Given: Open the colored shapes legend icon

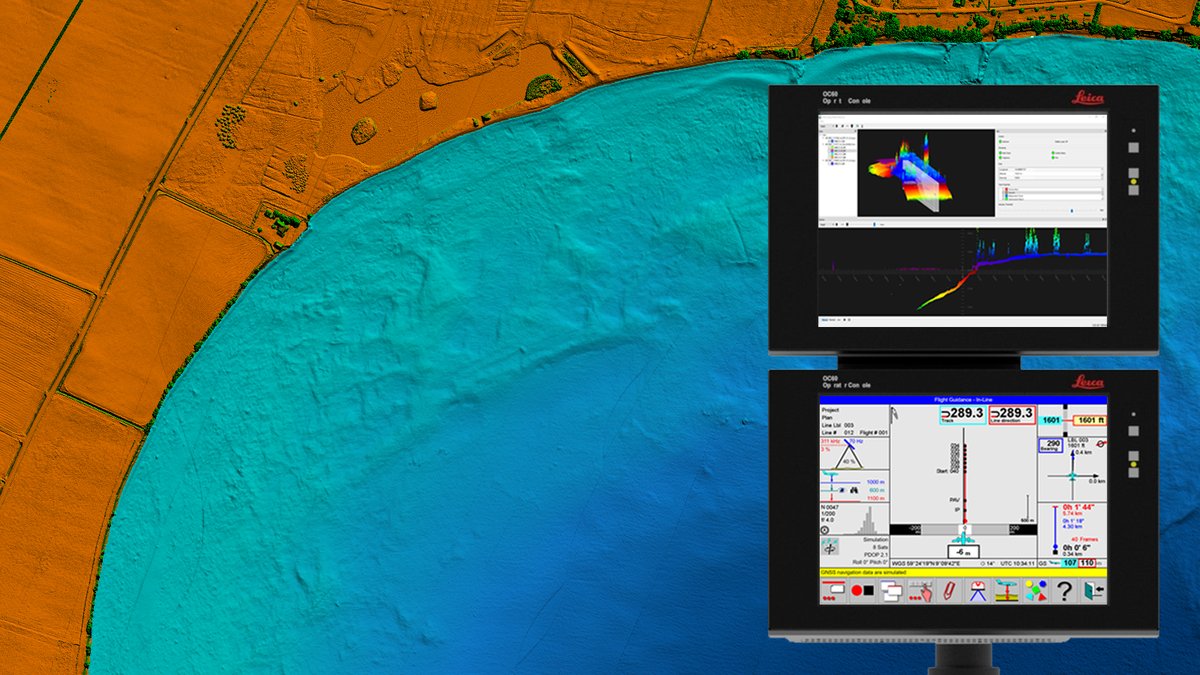Looking at the screenshot, I should pyautogui.click(x=1036, y=590).
